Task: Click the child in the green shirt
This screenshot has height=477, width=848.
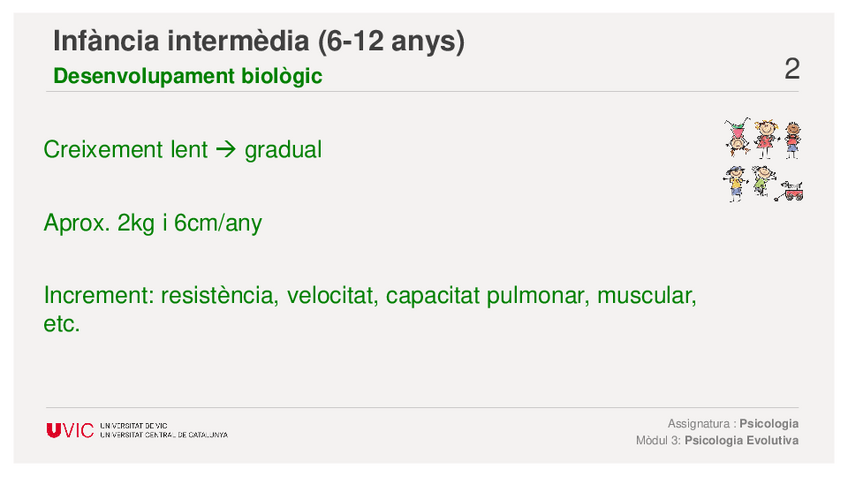Action: pos(763,181)
